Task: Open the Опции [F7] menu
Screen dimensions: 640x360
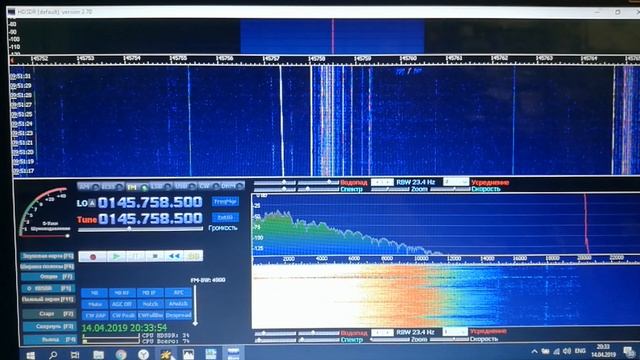Action: click(x=48, y=277)
